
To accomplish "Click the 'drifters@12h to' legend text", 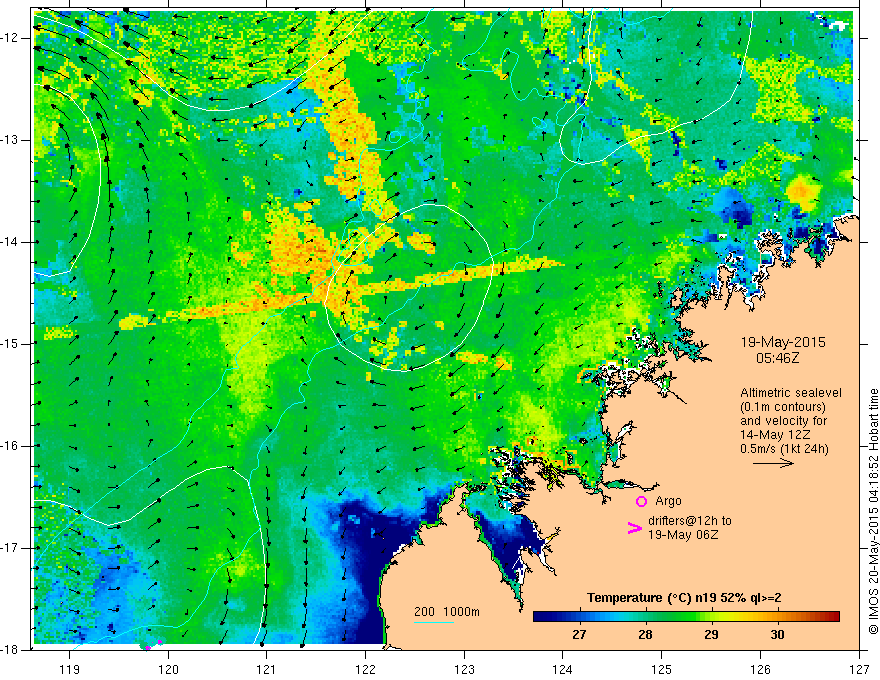I will (690, 521).
